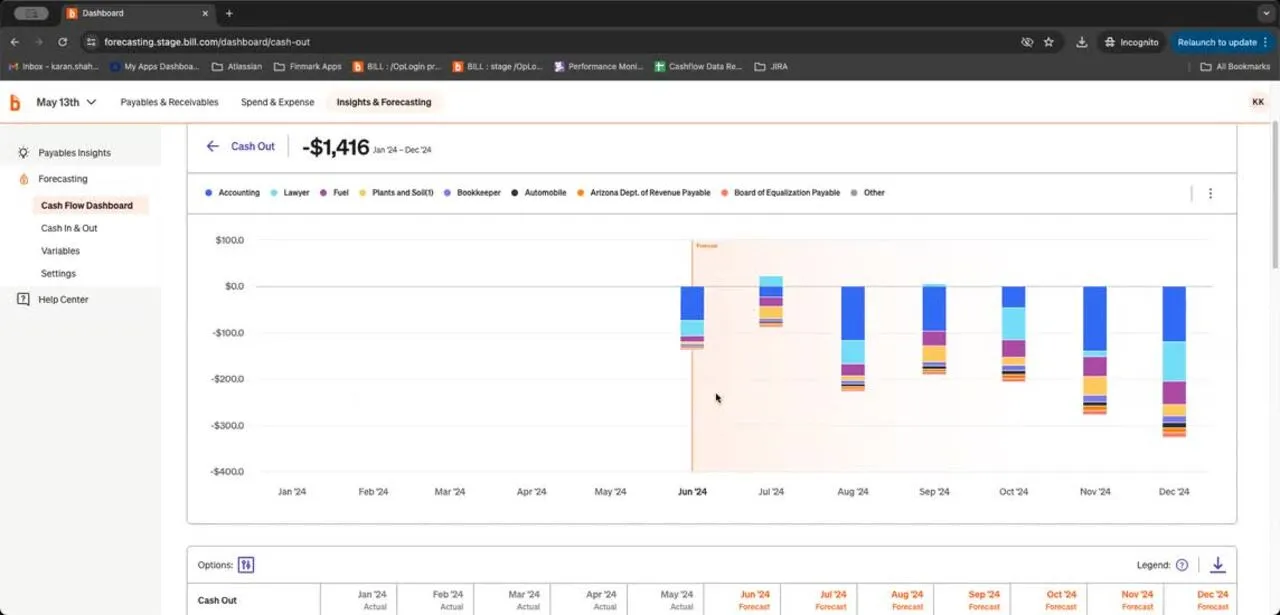The image size is (1280, 615).
Task: Reload the page with refresh icon
Action: click(x=62, y=42)
